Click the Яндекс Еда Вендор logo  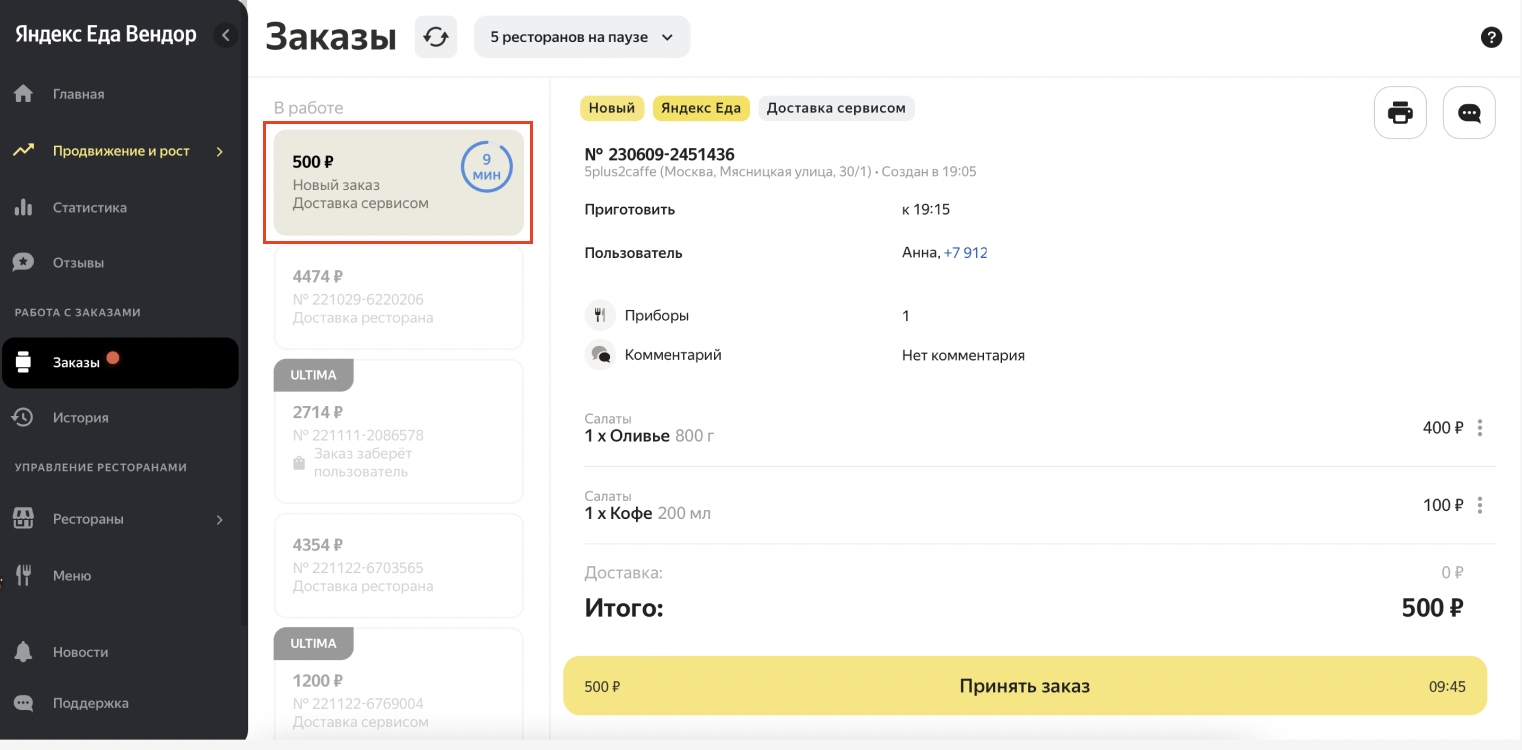pyautogui.click(x=106, y=34)
